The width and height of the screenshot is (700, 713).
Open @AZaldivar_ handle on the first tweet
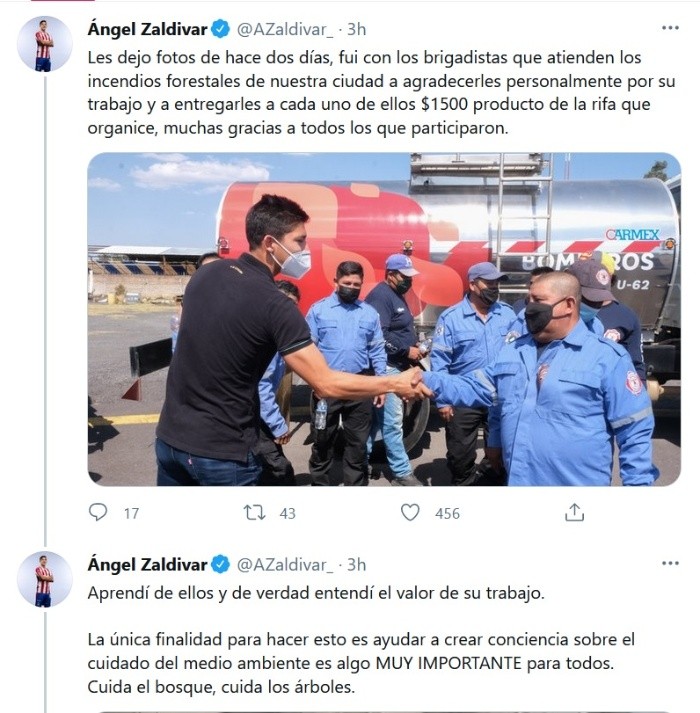[x=285, y=30]
